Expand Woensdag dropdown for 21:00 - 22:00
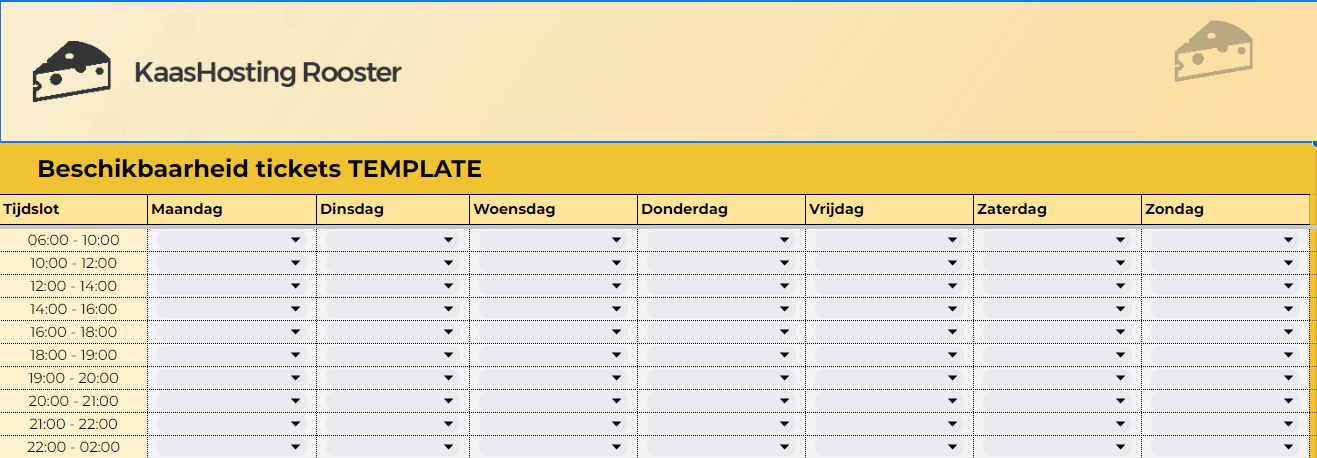Viewport: 1317px width, 458px height. coord(617,424)
